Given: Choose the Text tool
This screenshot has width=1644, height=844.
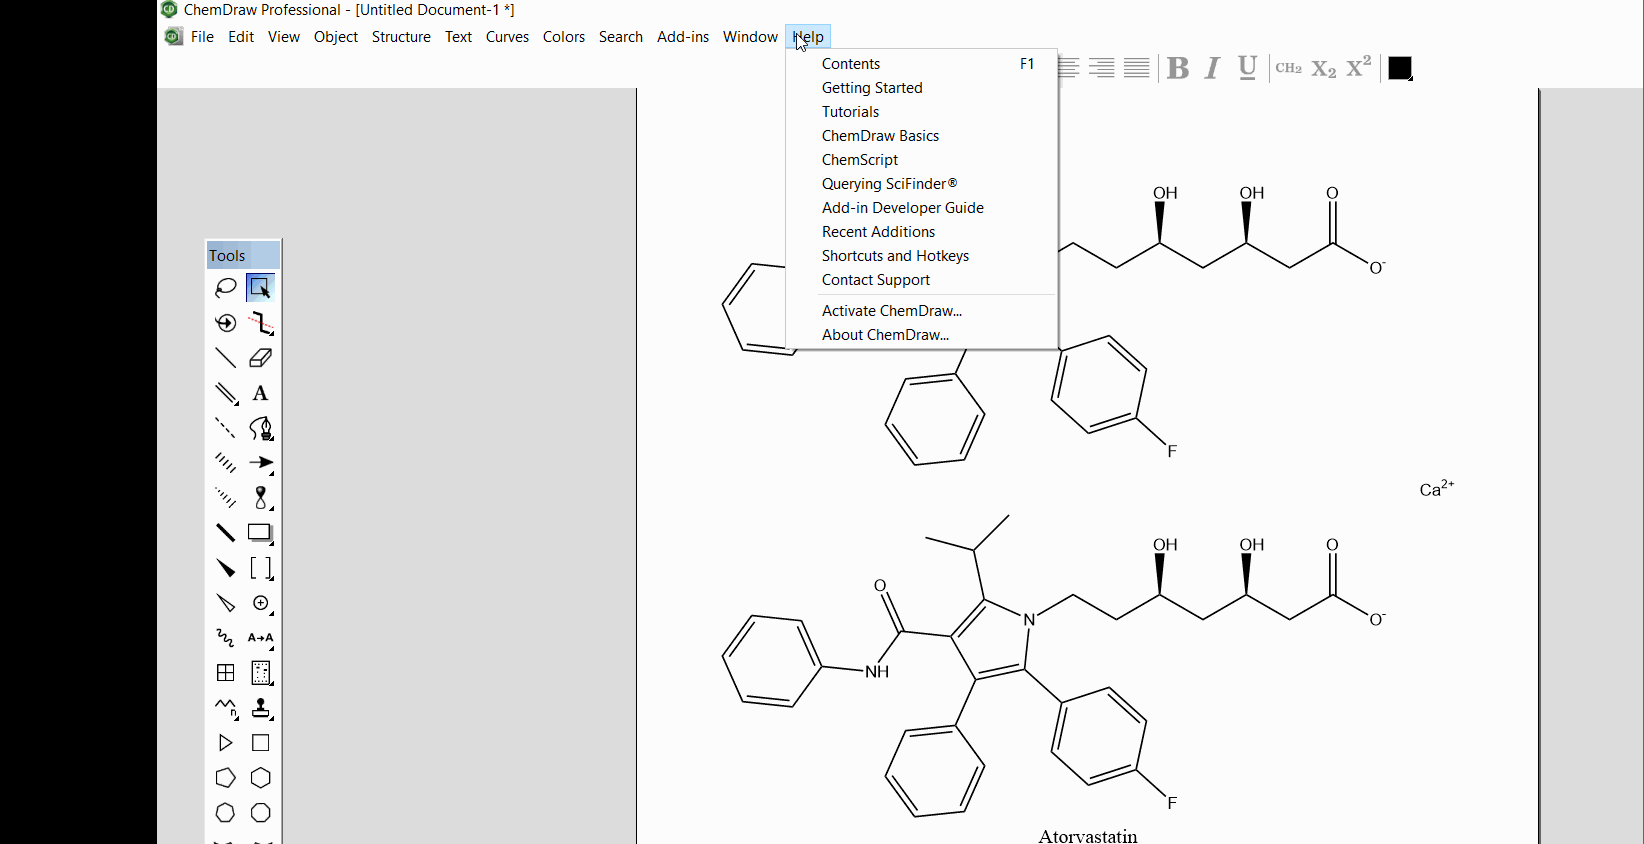Looking at the screenshot, I should pyautogui.click(x=260, y=393).
